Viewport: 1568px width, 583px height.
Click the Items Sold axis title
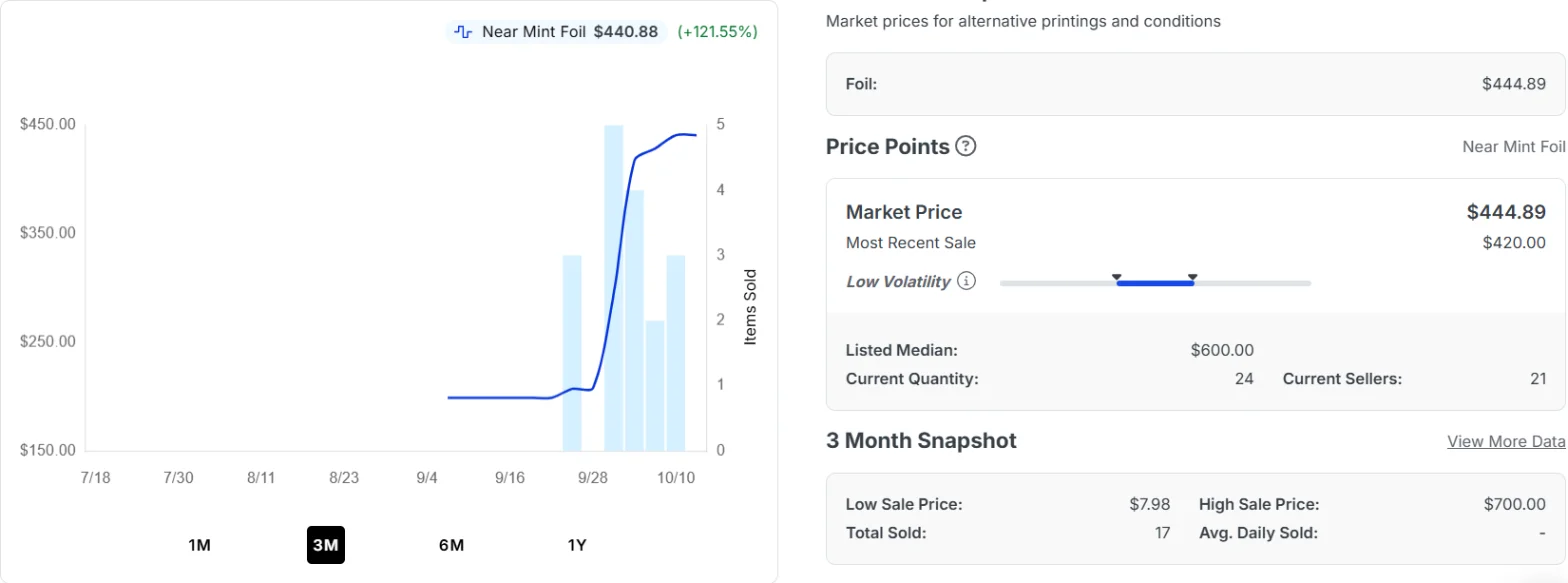[x=751, y=307]
